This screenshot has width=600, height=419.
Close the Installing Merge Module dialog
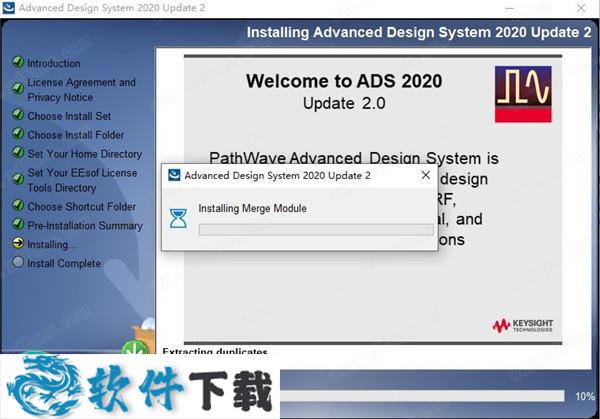click(426, 175)
